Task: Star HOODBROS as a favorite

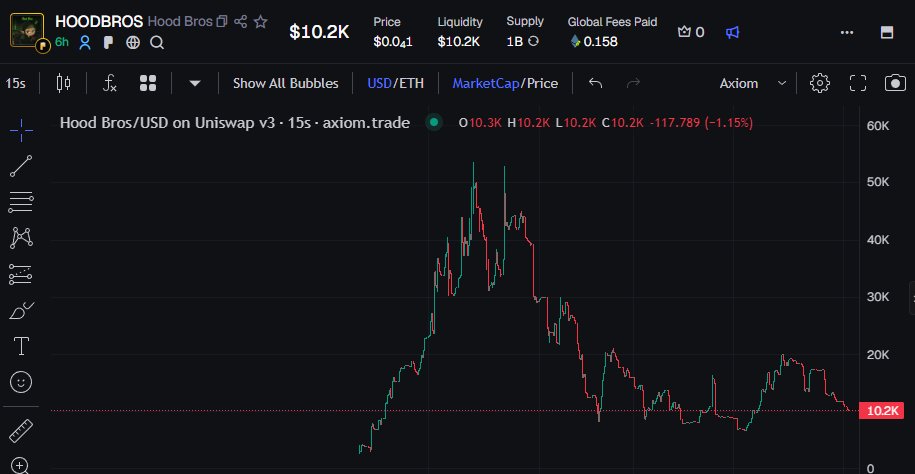Action: coord(260,22)
